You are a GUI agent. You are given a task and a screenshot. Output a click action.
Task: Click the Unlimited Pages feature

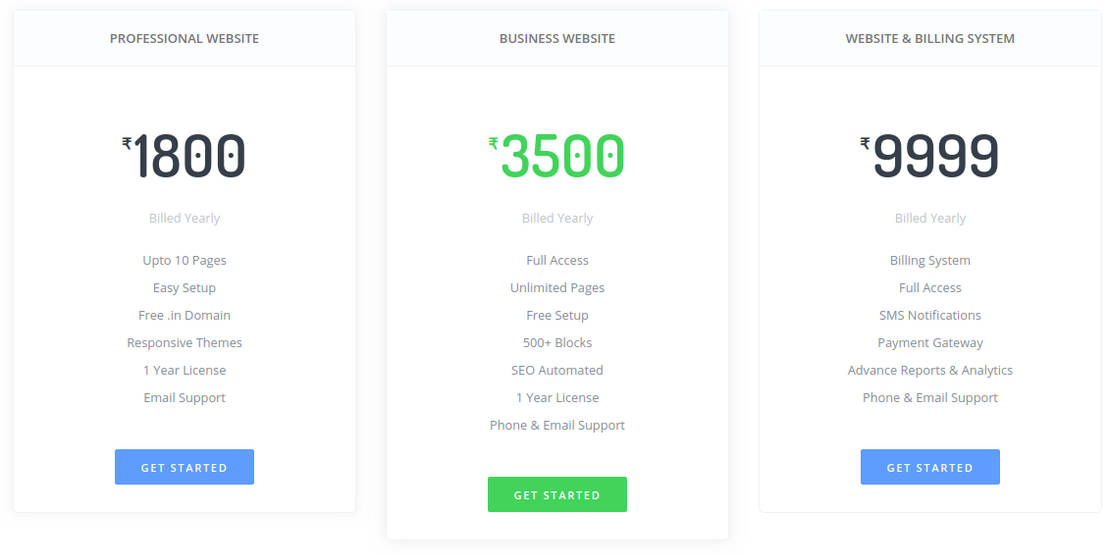point(557,288)
